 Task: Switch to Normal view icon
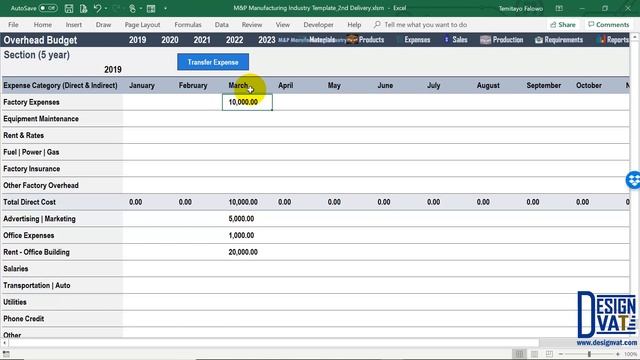519,354
